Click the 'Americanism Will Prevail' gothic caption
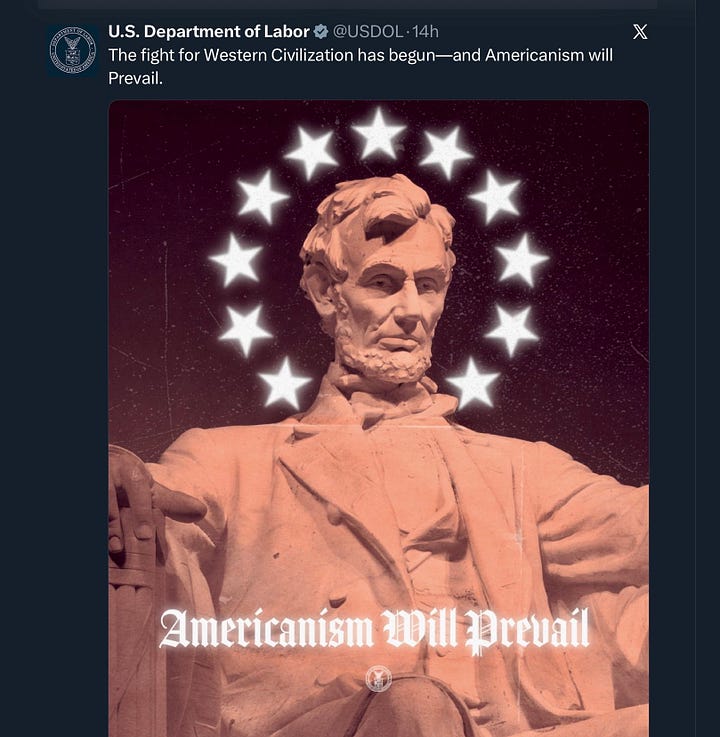720x737 pixels. coord(374,630)
